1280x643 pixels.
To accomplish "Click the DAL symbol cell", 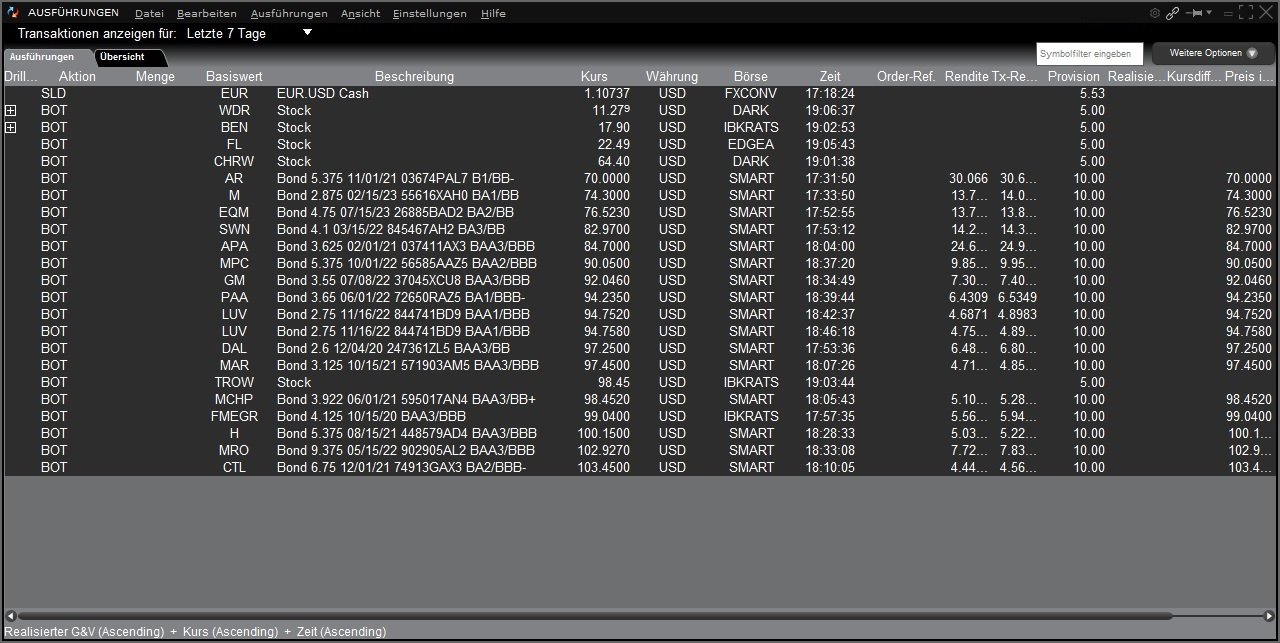I will pyautogui.click(x=234, y=349).
